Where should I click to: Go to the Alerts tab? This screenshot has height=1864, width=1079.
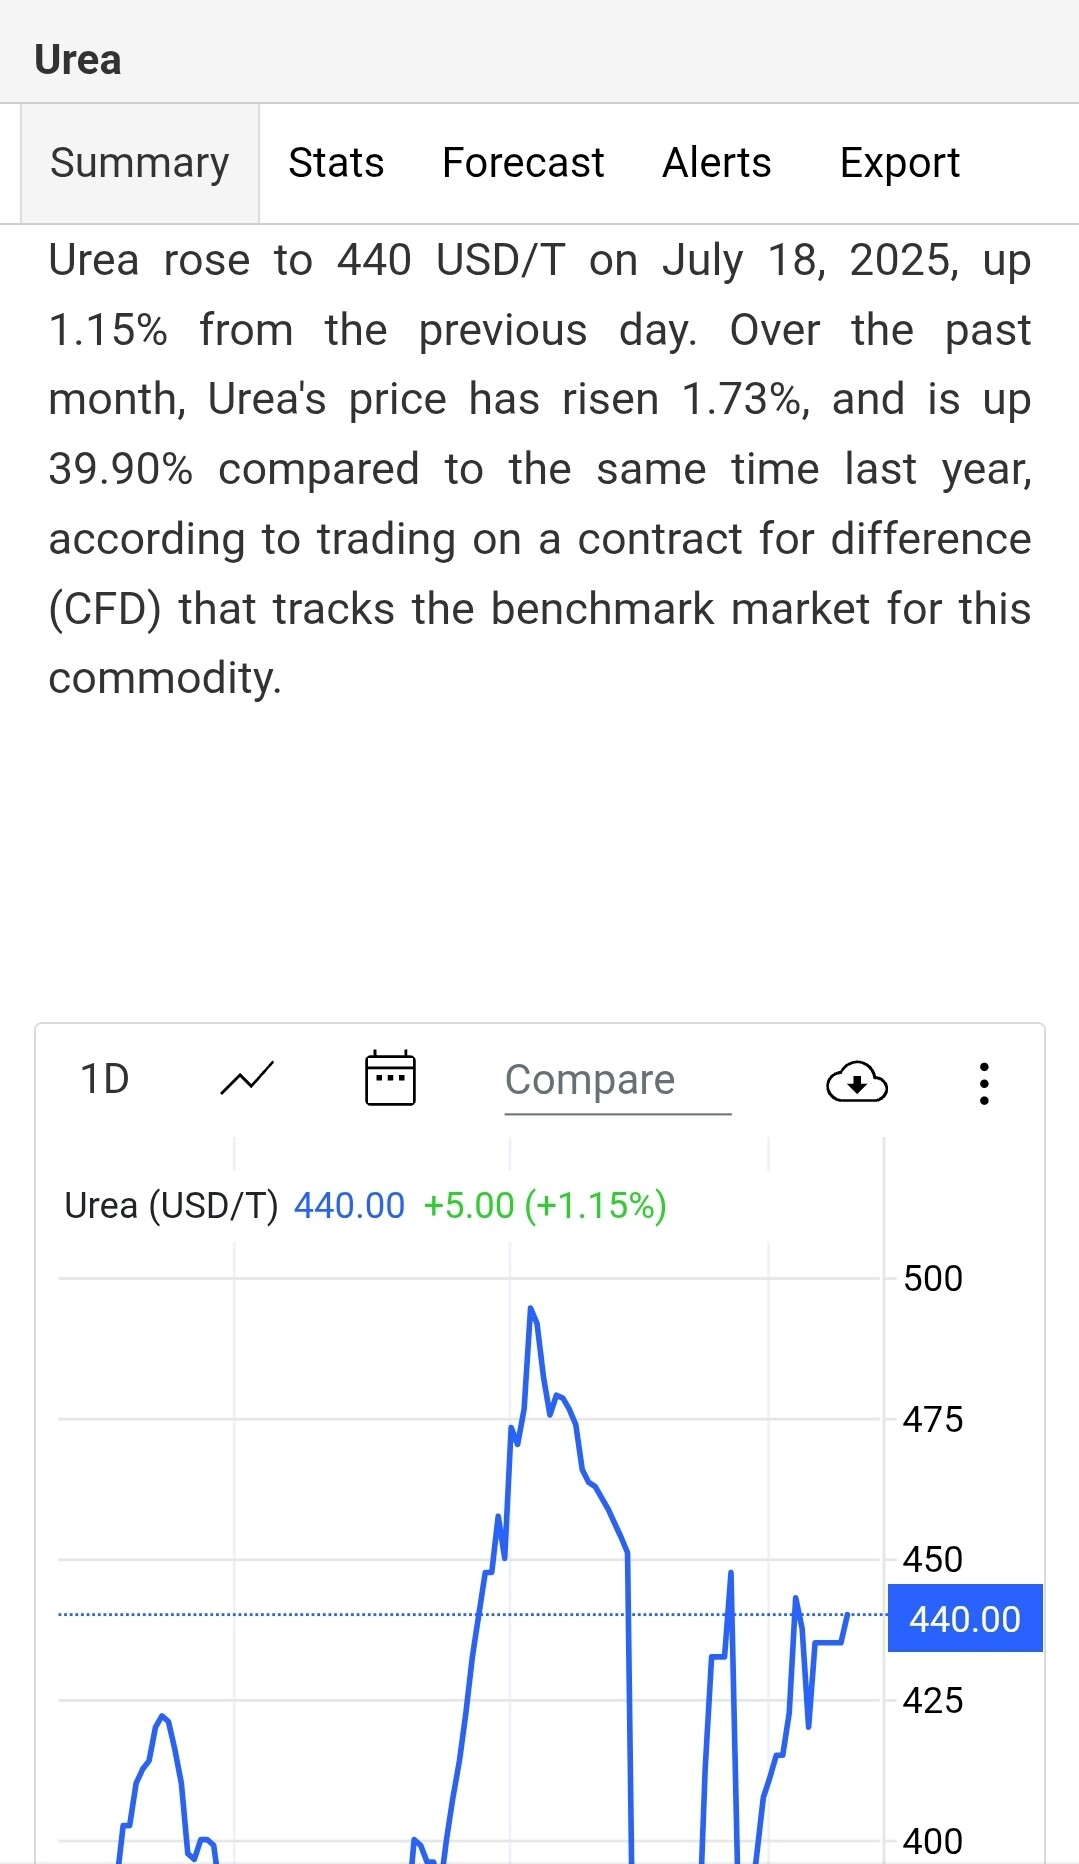point(717,163)
